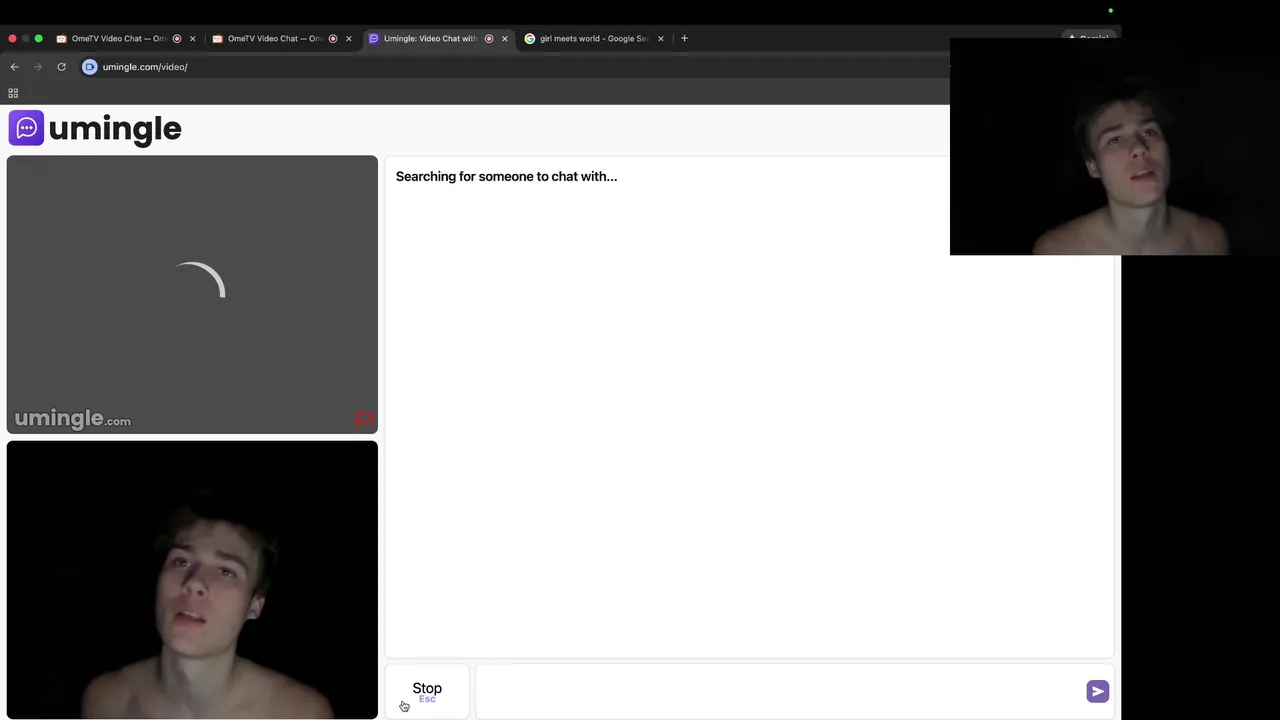The height and width of the screenshot is (720, 1280).
Task: Switch to the leftmost OmeTV Video Chat tab
Action: (118, 39)
